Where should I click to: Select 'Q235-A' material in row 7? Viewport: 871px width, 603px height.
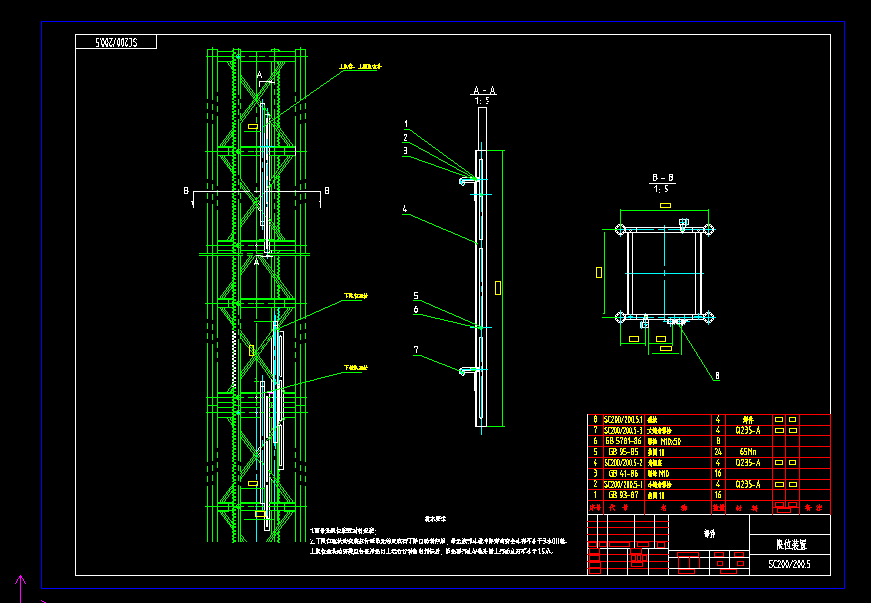click(x=748, y=430)
